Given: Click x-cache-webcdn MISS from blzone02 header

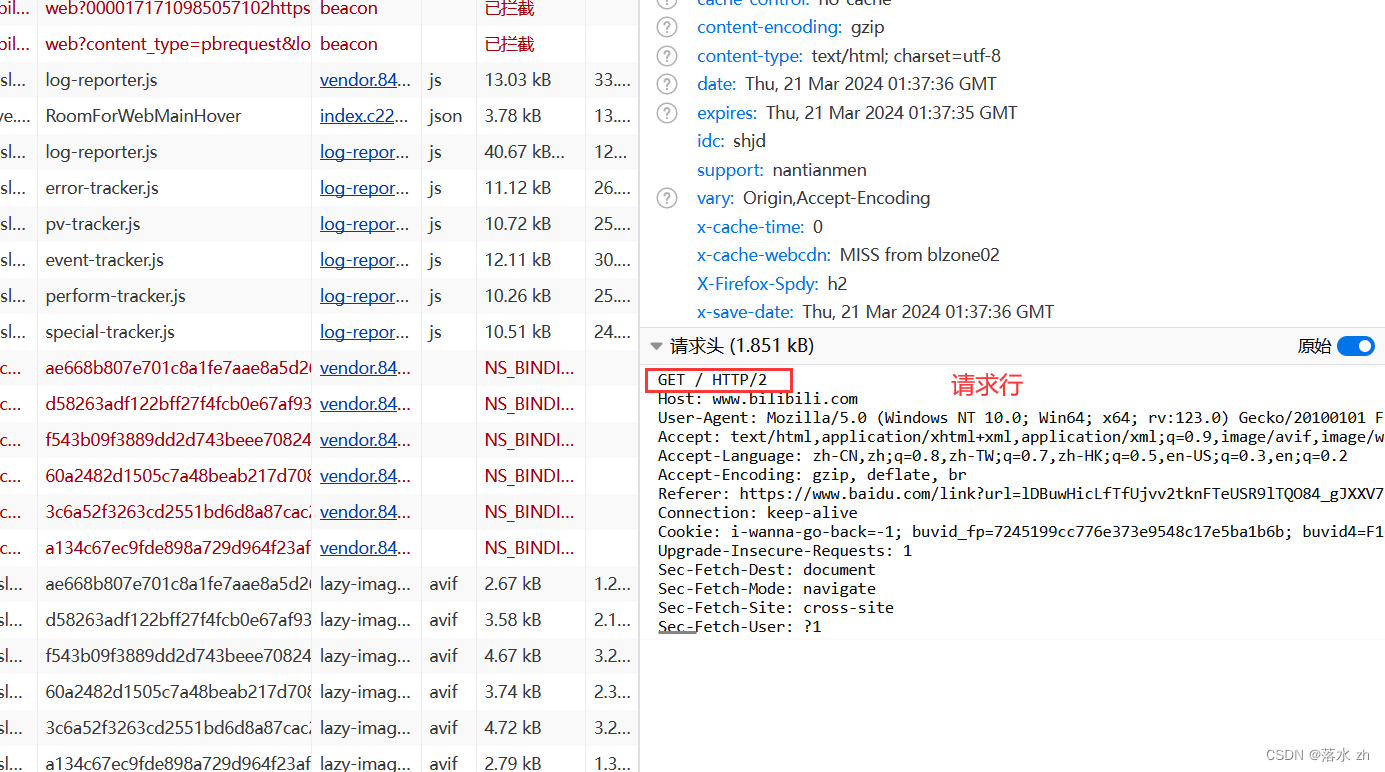Looking at the screenshot, I should [848, 255].
